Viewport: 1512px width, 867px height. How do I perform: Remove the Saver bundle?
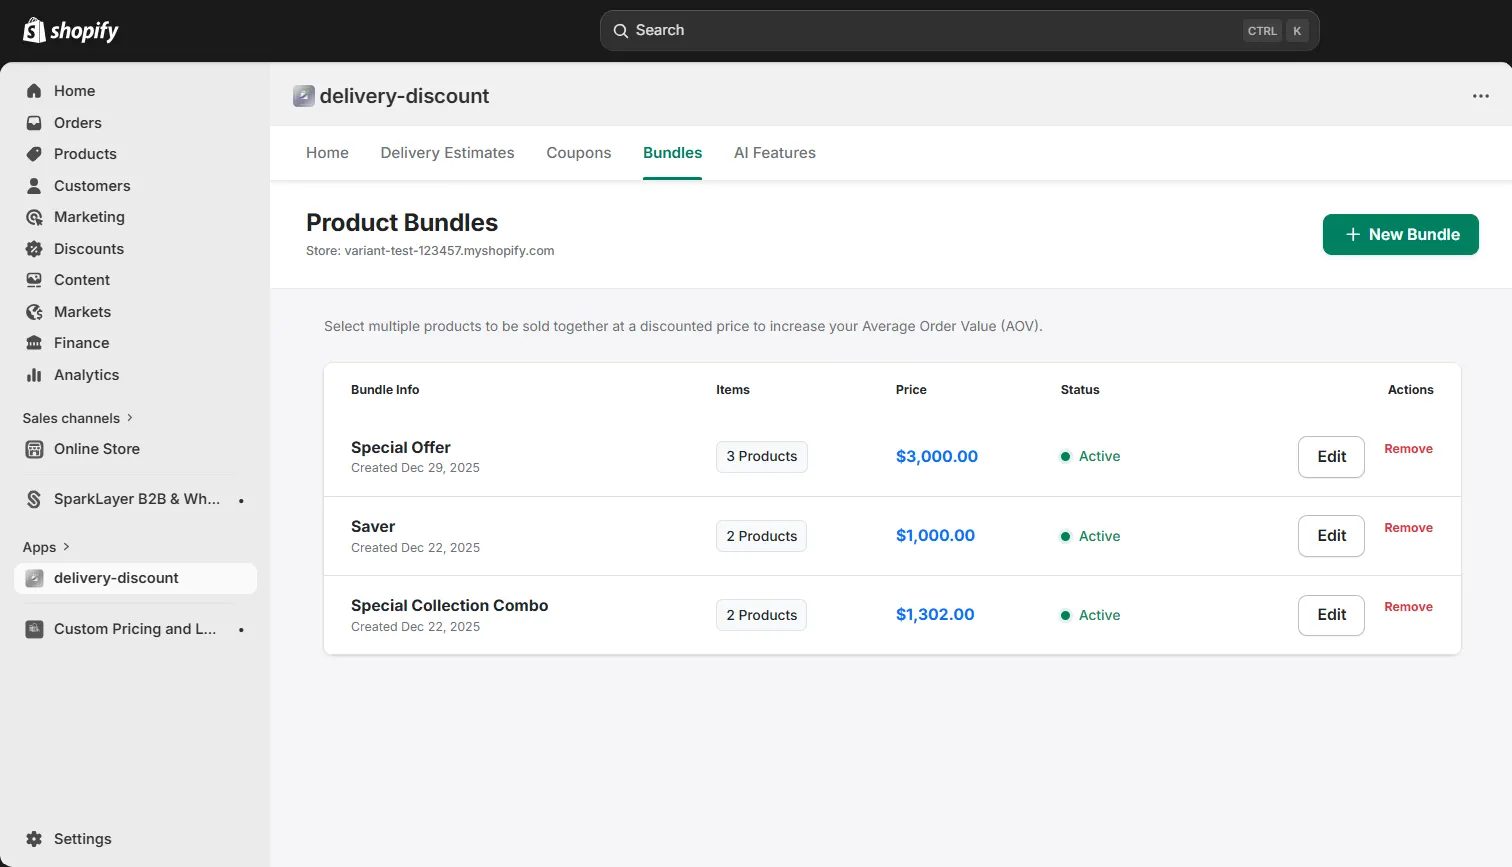[x=1408, y=527]
